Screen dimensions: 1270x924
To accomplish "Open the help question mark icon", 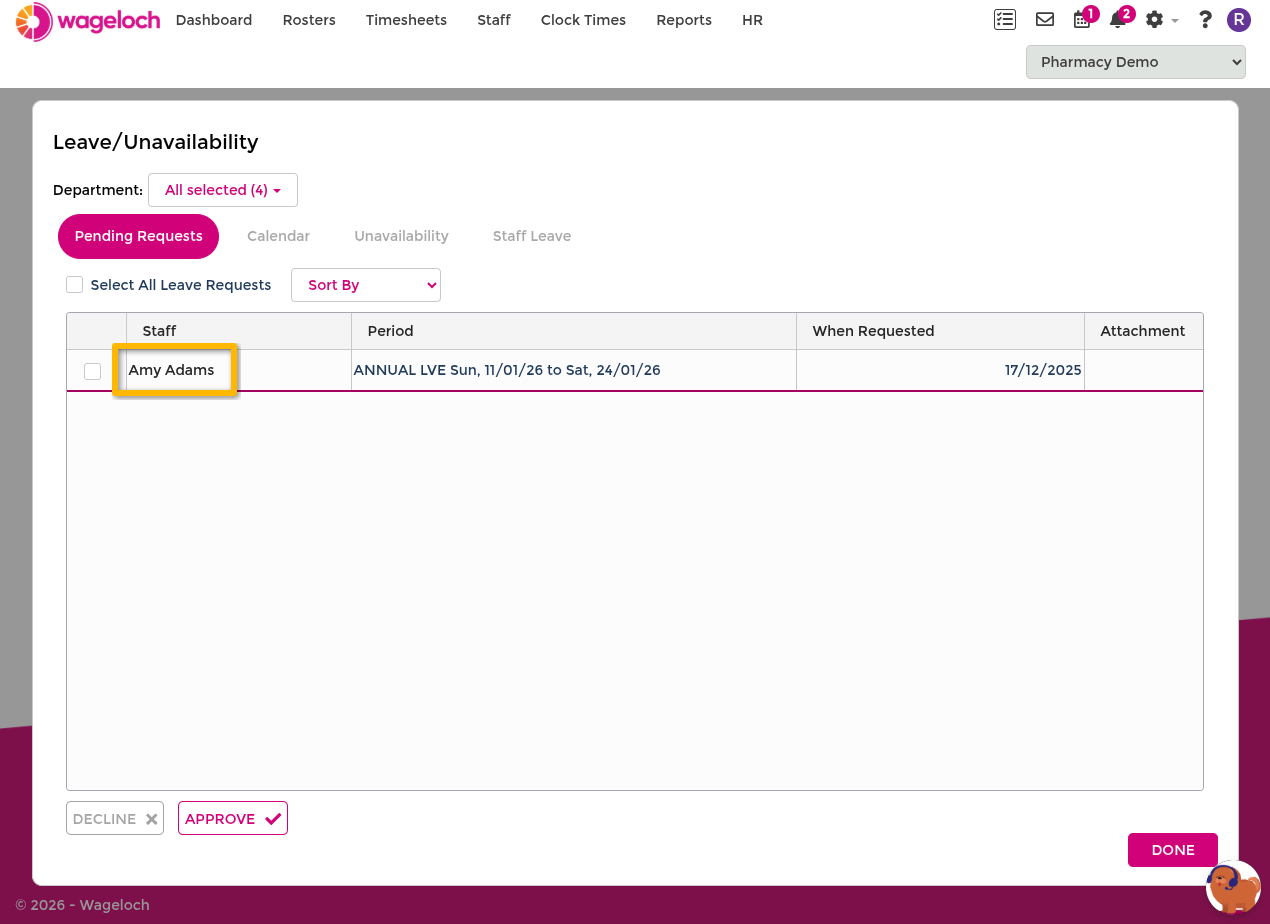I will pos(1205,19).
